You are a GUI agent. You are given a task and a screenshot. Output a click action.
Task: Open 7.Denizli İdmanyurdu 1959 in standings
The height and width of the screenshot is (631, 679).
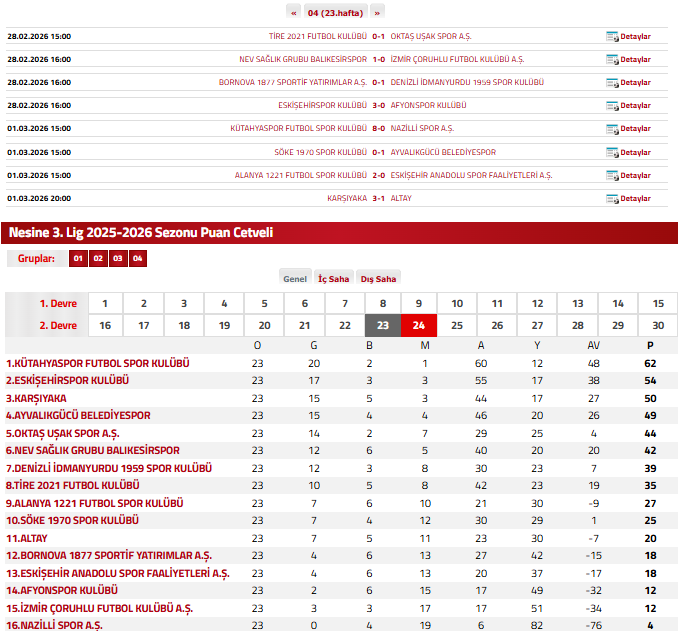[x=109, y=469]
